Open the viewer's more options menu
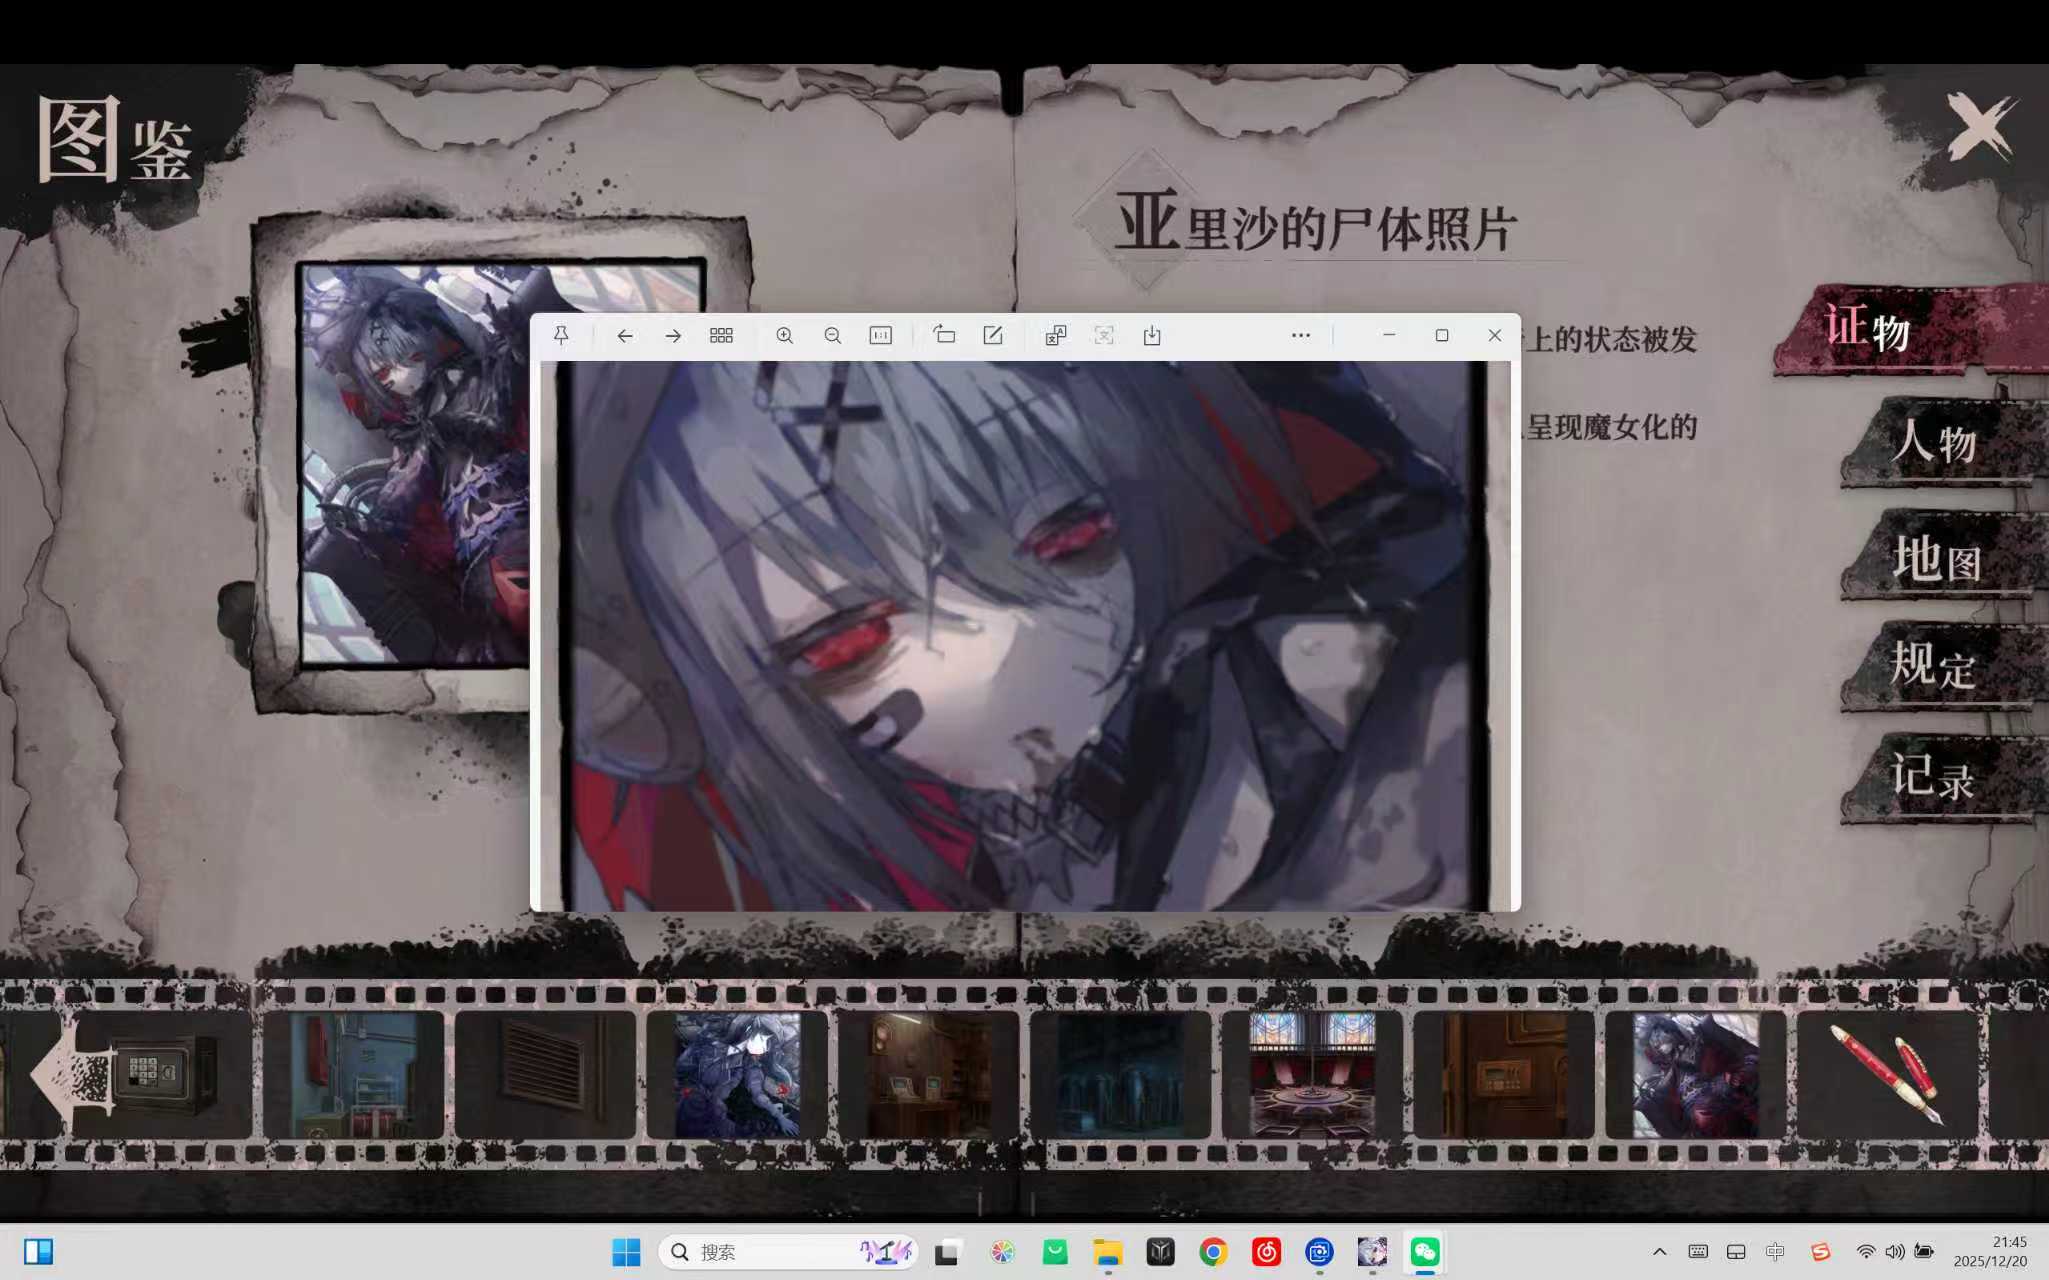The image size is (2049, 1280). pyautogui.click(x=1300, y=336)
